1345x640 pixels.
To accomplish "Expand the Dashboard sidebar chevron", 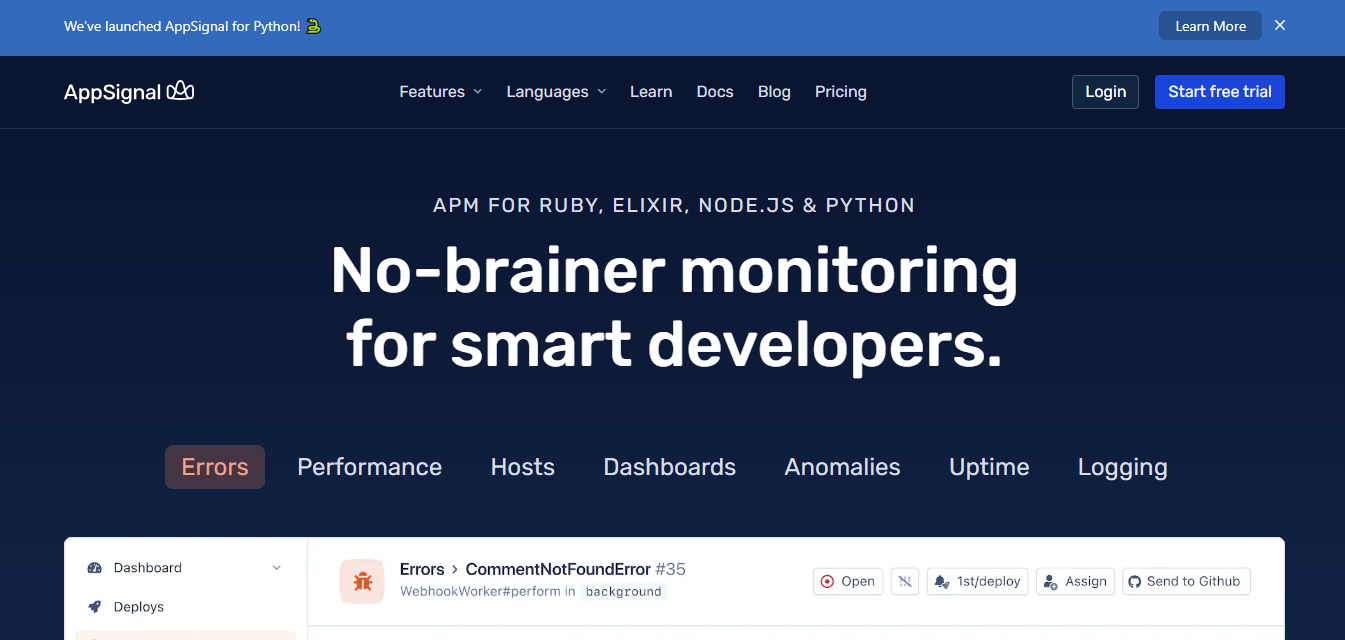I will tap(277, 568).
